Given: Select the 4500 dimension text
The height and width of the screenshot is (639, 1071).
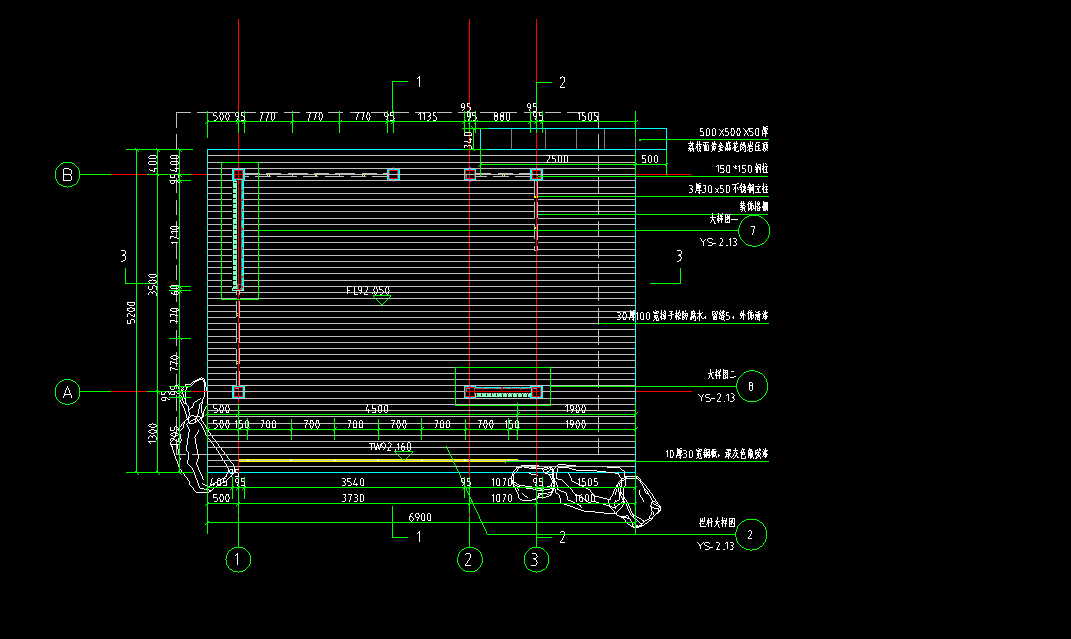Looking at the screenshot, I should (376, 409).
